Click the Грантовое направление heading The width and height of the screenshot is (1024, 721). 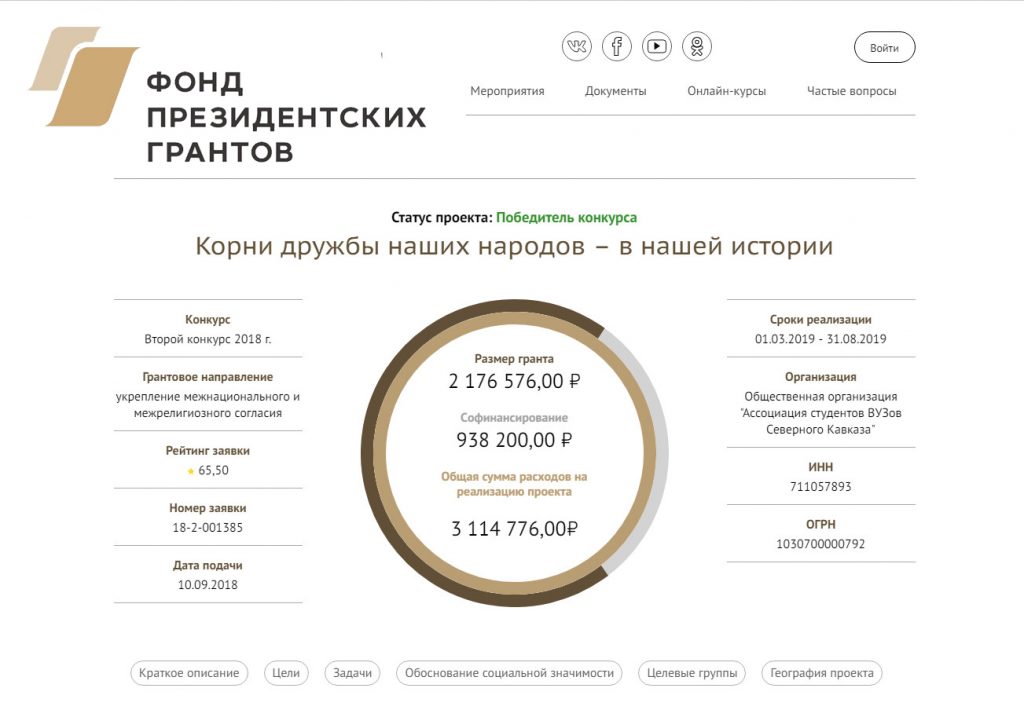208,377
